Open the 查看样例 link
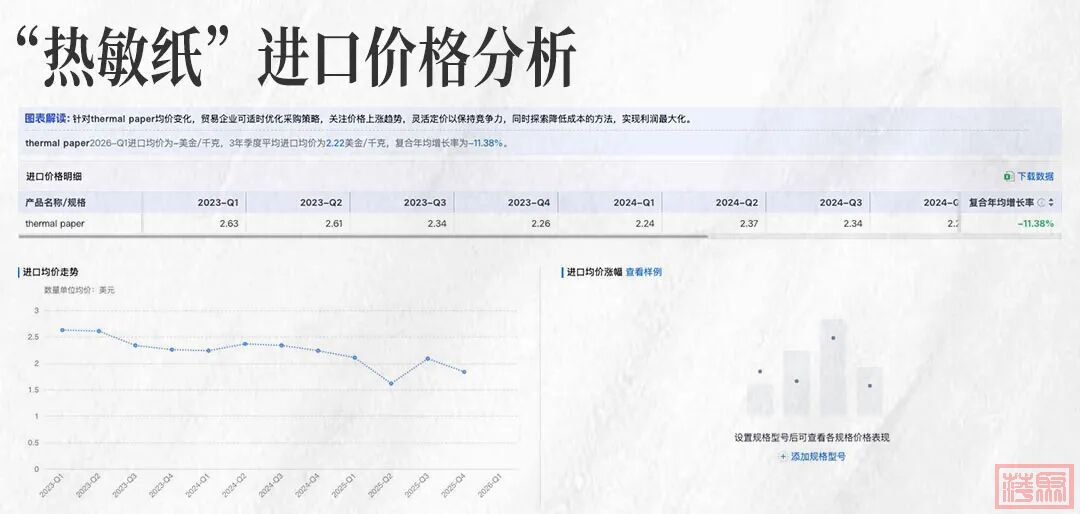 (x=643, y=272)
